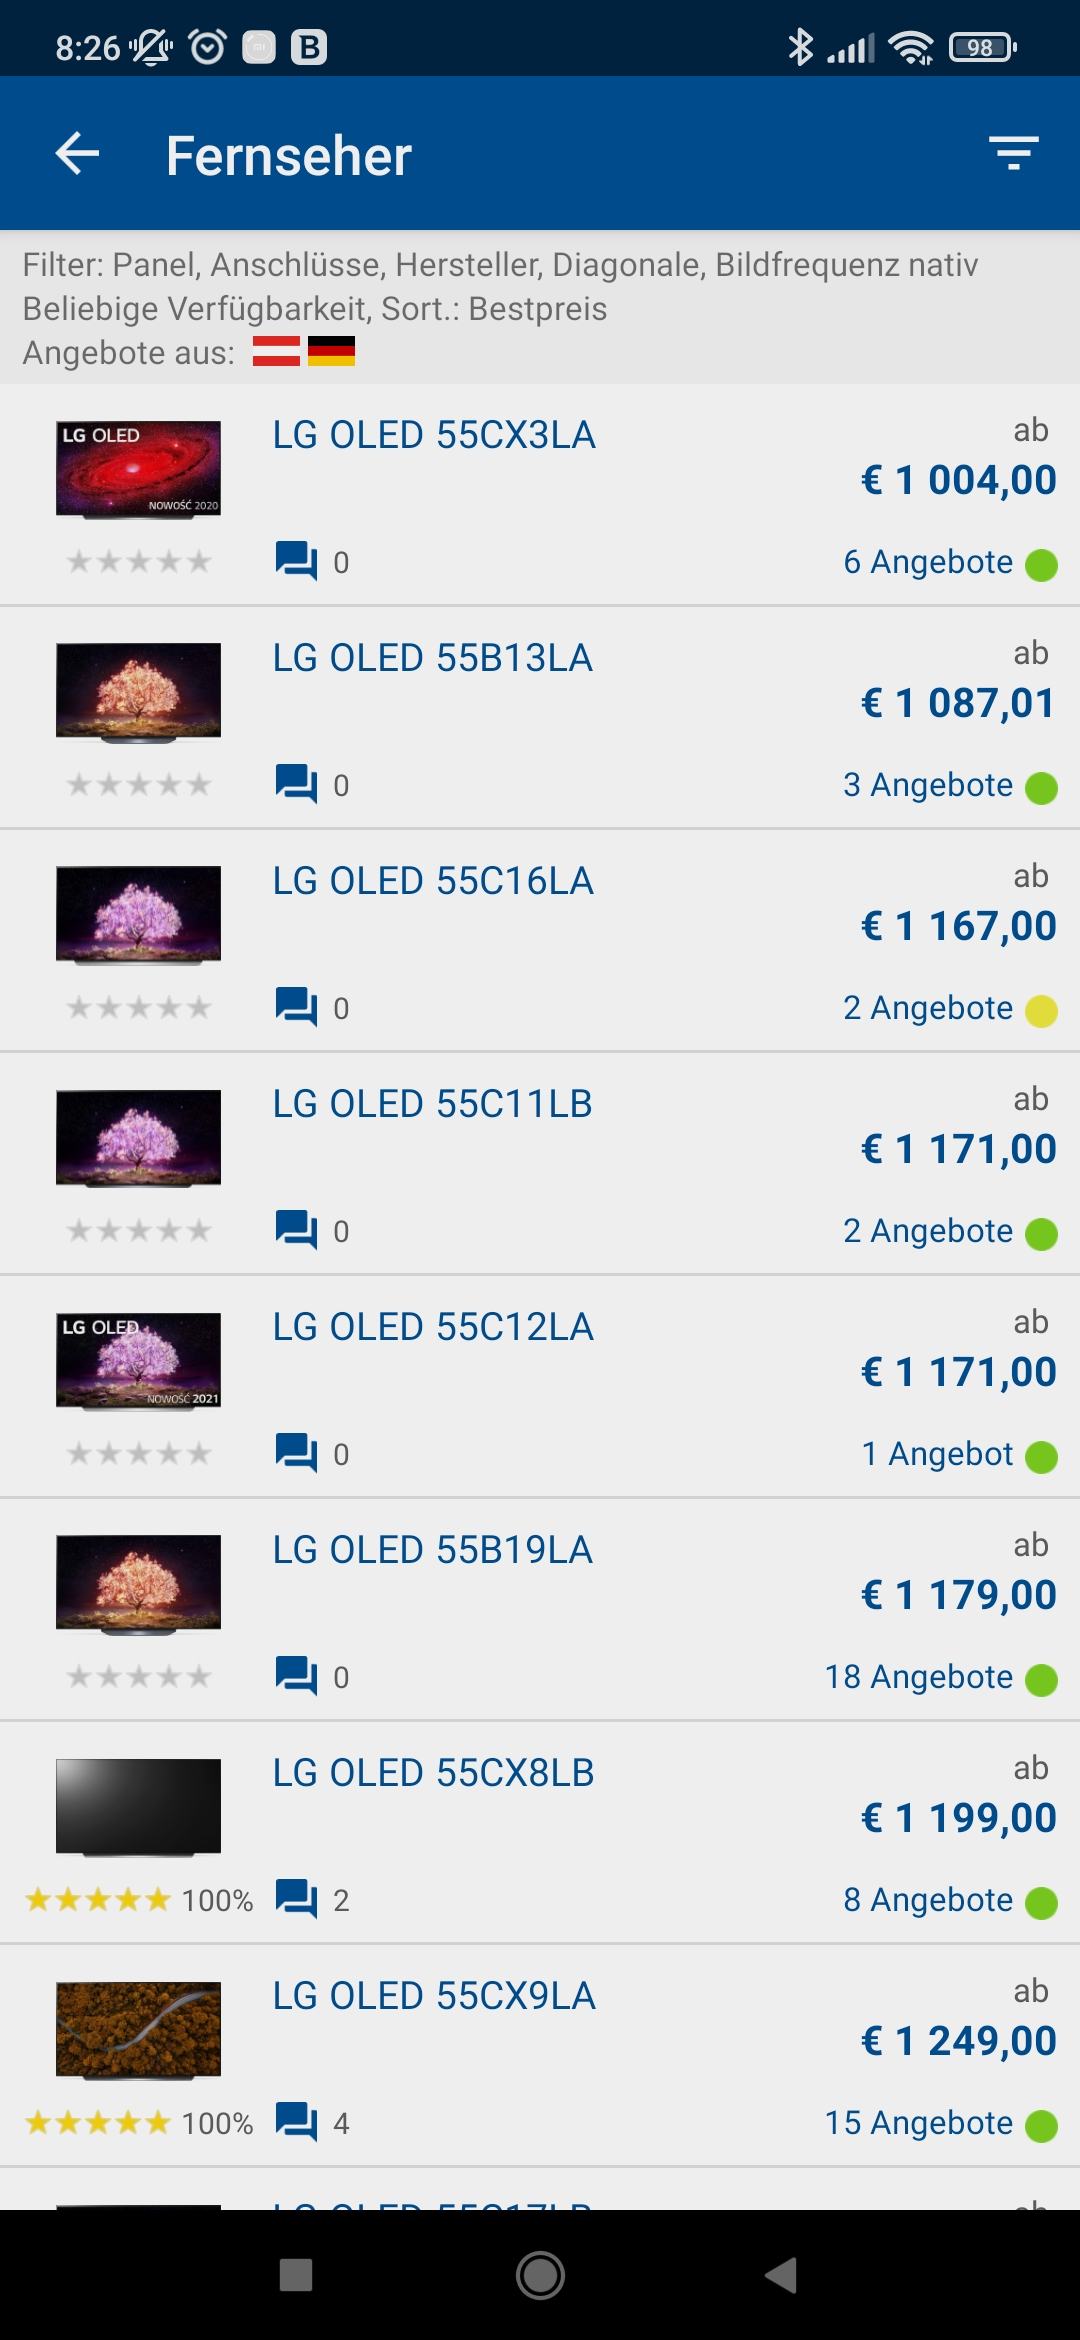
Task: Tap Android home navigation button
Action: pos(540,2276)
